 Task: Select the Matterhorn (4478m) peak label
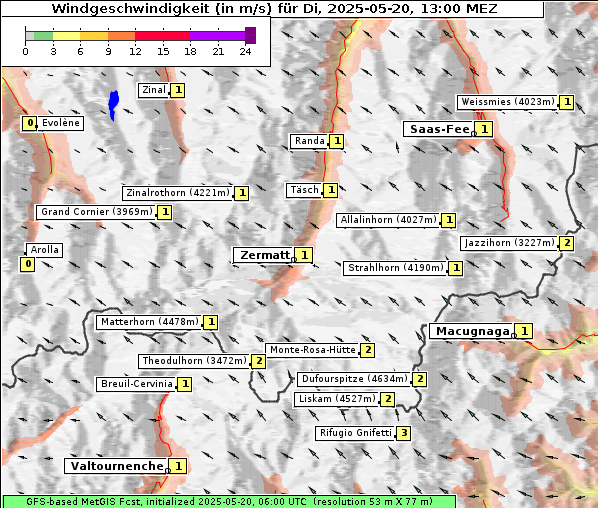(150, 322)
